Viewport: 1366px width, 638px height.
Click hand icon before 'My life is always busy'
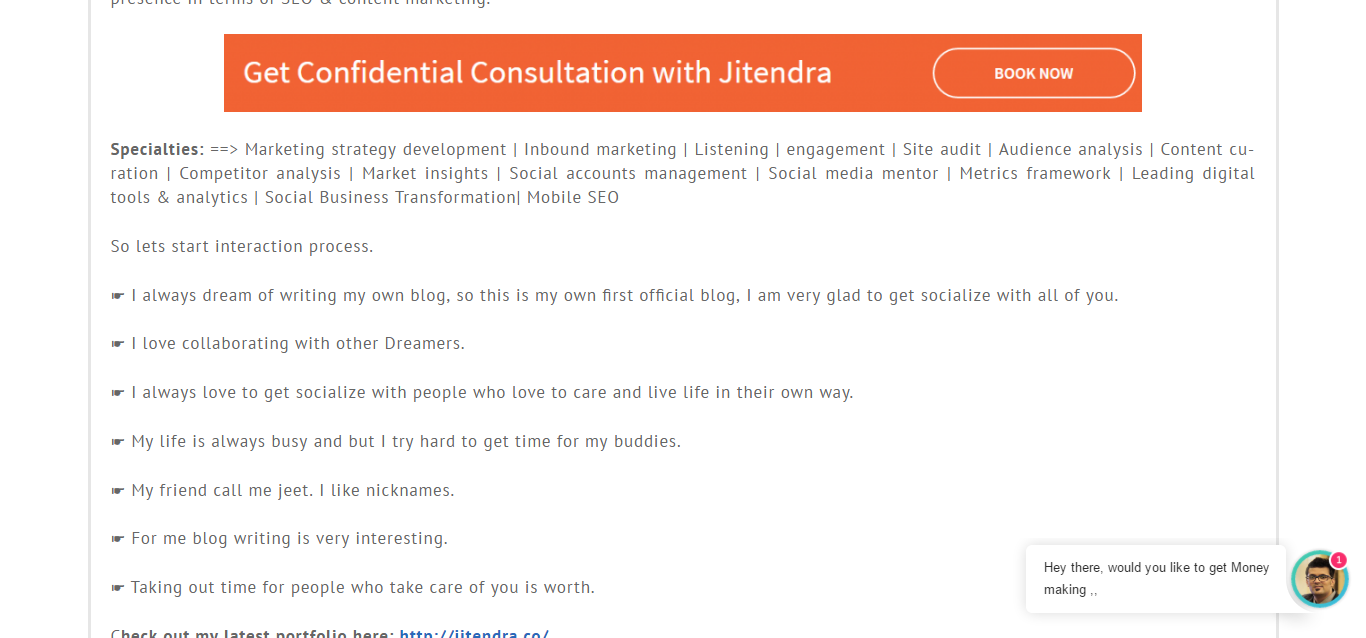(x=118, y=442)
